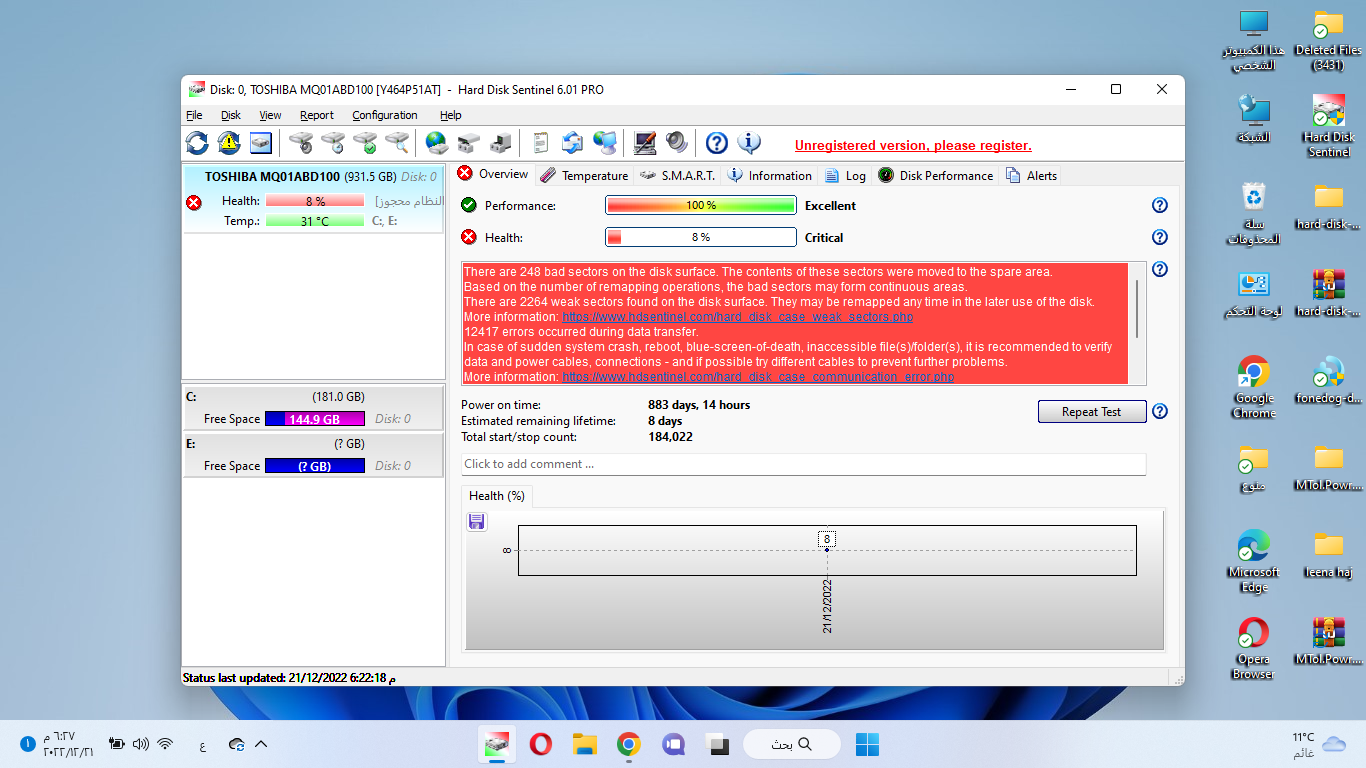The width and height of the screenshot is (1366, 768).
Task: Click the speaker sound toolbar icon
Action: (677, 143)
